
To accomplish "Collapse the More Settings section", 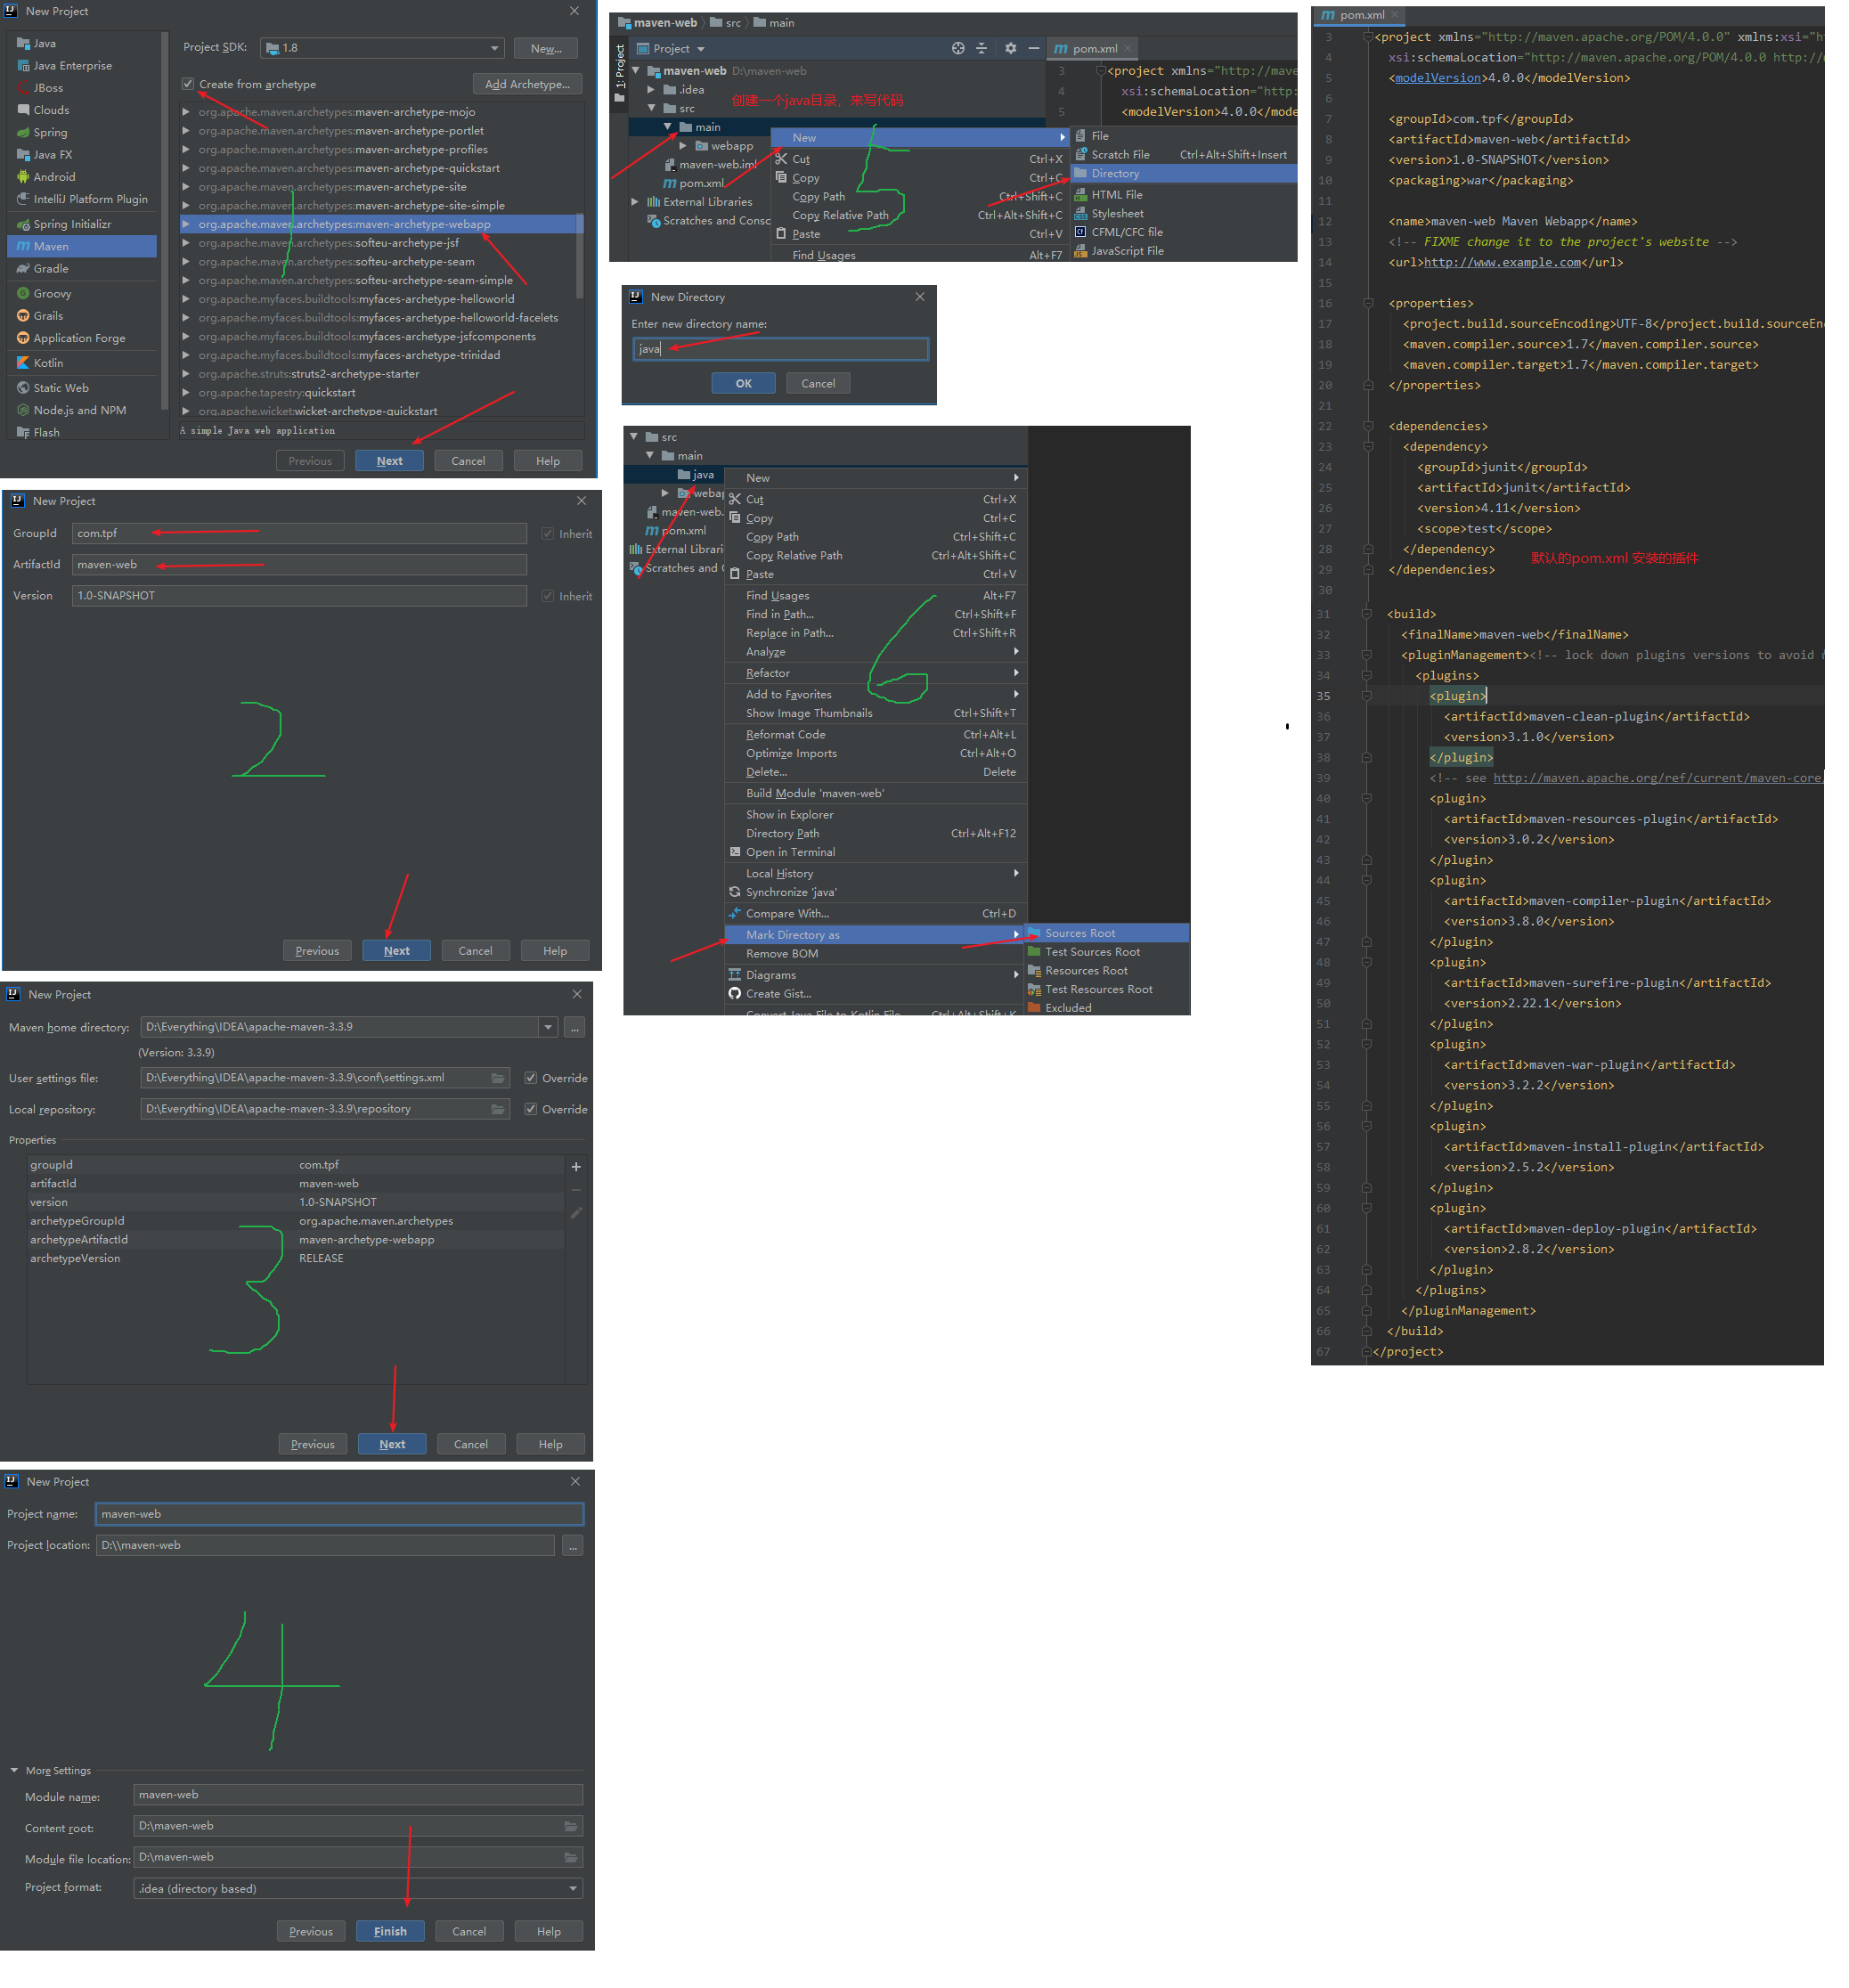I will tap(14, 1771).
